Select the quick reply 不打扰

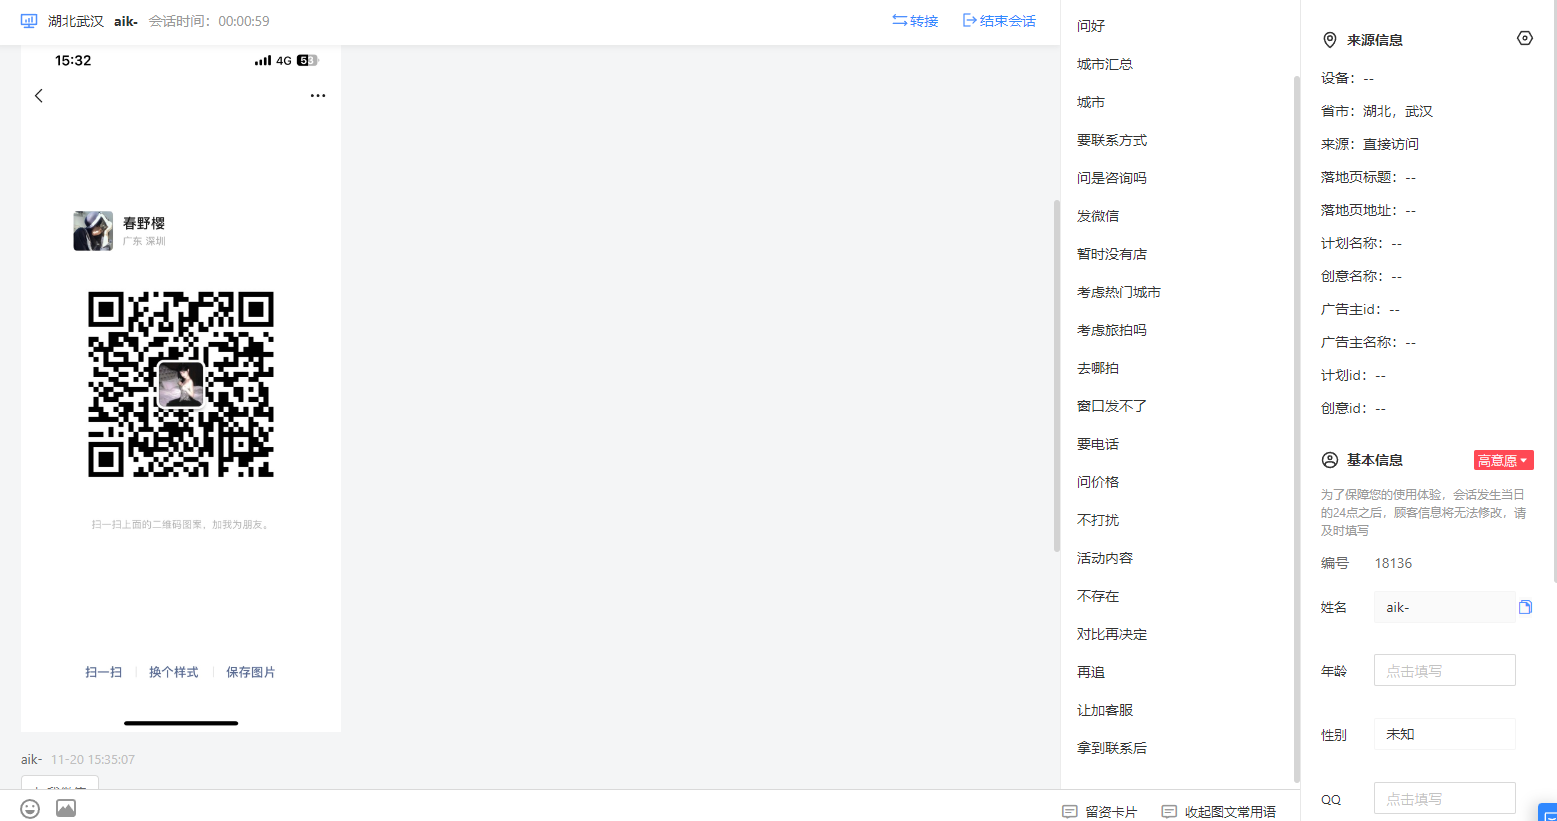tap(1098, 520)
